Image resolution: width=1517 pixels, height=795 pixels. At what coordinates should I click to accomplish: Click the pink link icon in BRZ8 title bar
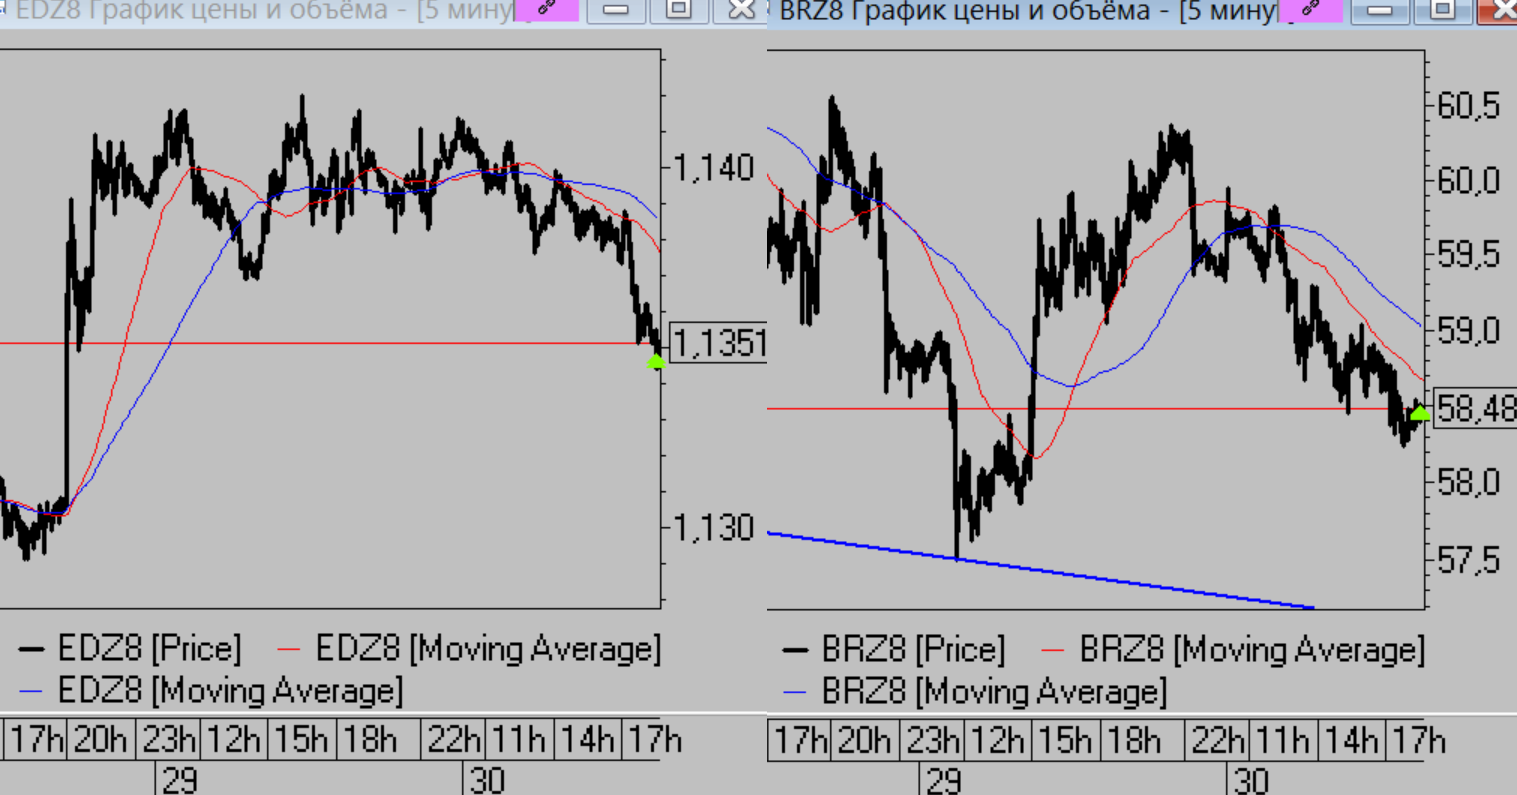[1310, 9]
